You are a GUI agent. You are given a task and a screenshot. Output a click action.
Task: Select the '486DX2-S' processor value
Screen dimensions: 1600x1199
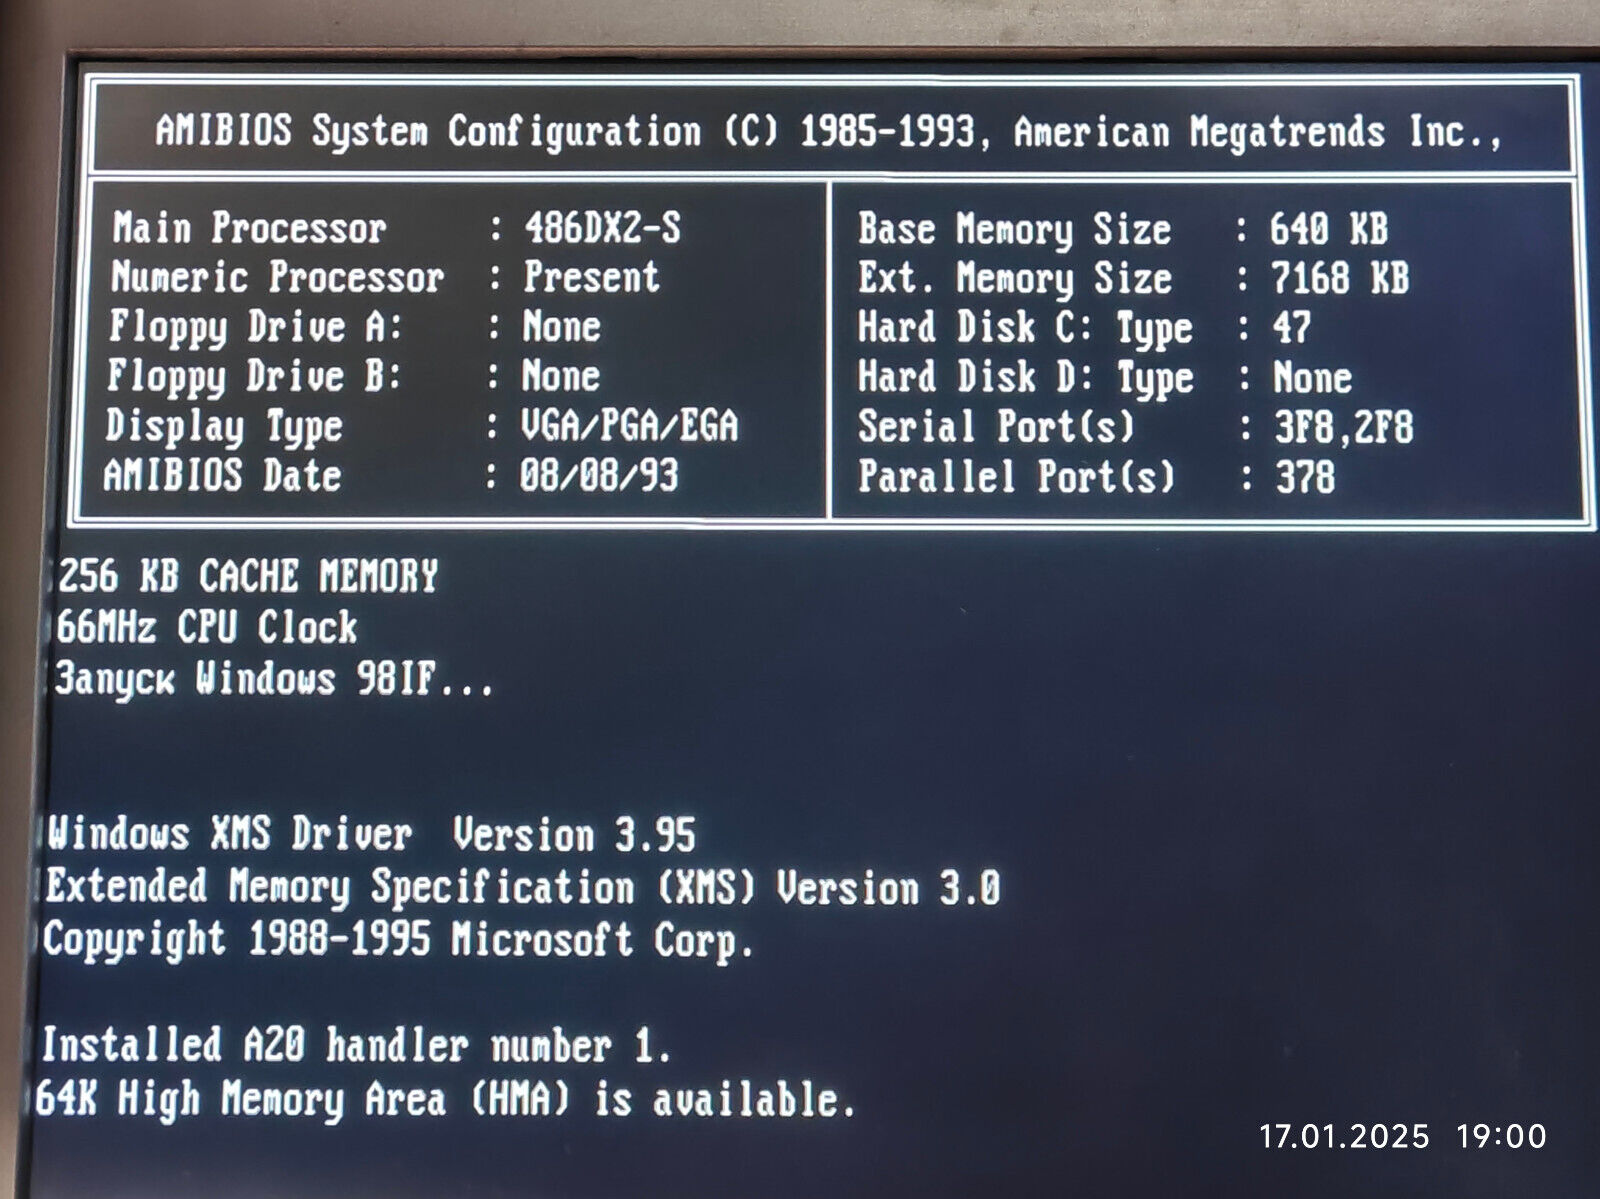pyautogui.click(x=602, y=228)
